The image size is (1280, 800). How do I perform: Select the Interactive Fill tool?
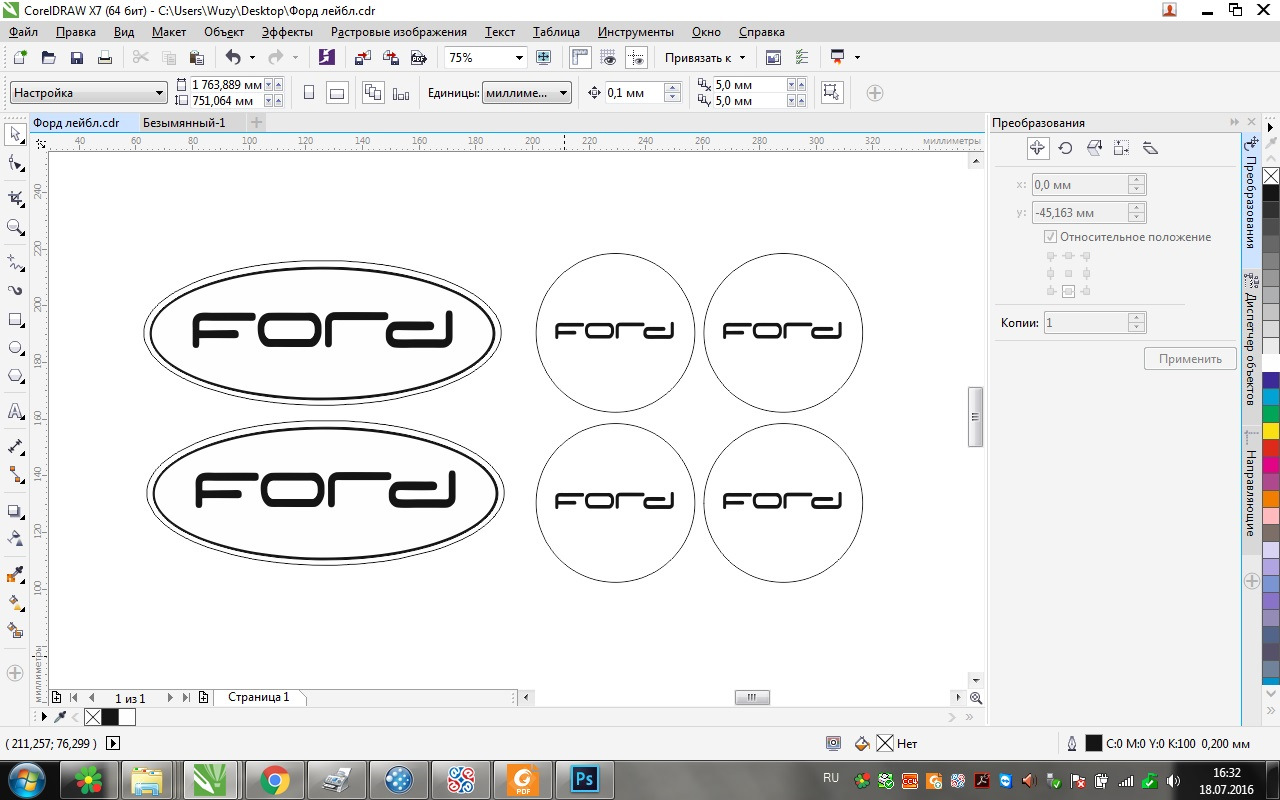[15, 603]
